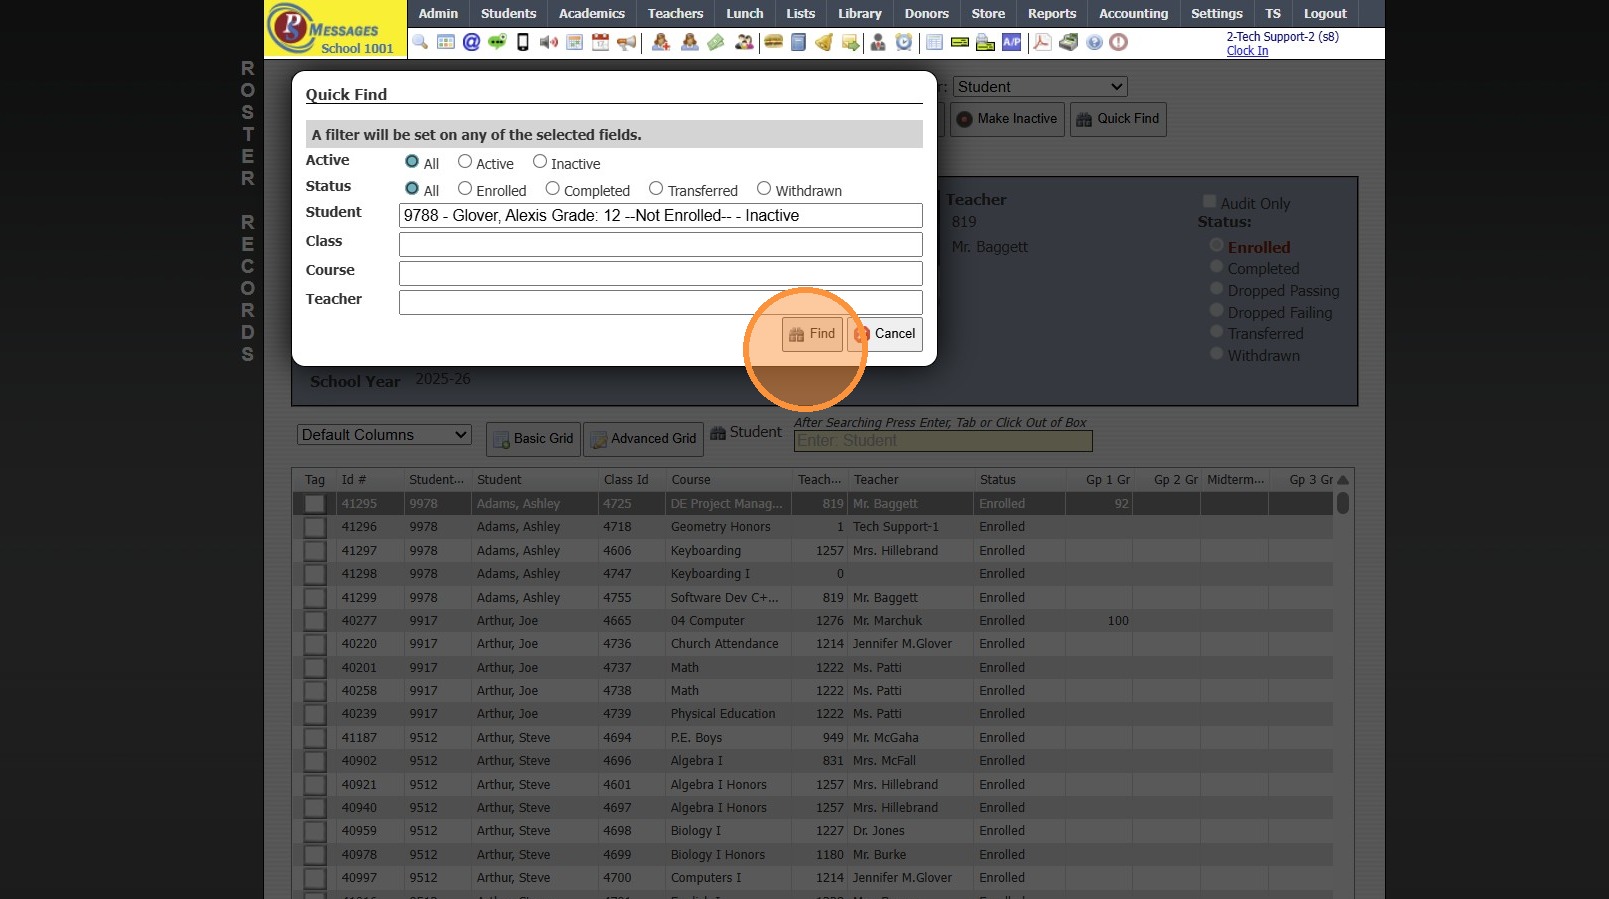Select the Inactive radio button for Active filter
This screenshot has height=899, width=1609.
click(x=540, y=162)
